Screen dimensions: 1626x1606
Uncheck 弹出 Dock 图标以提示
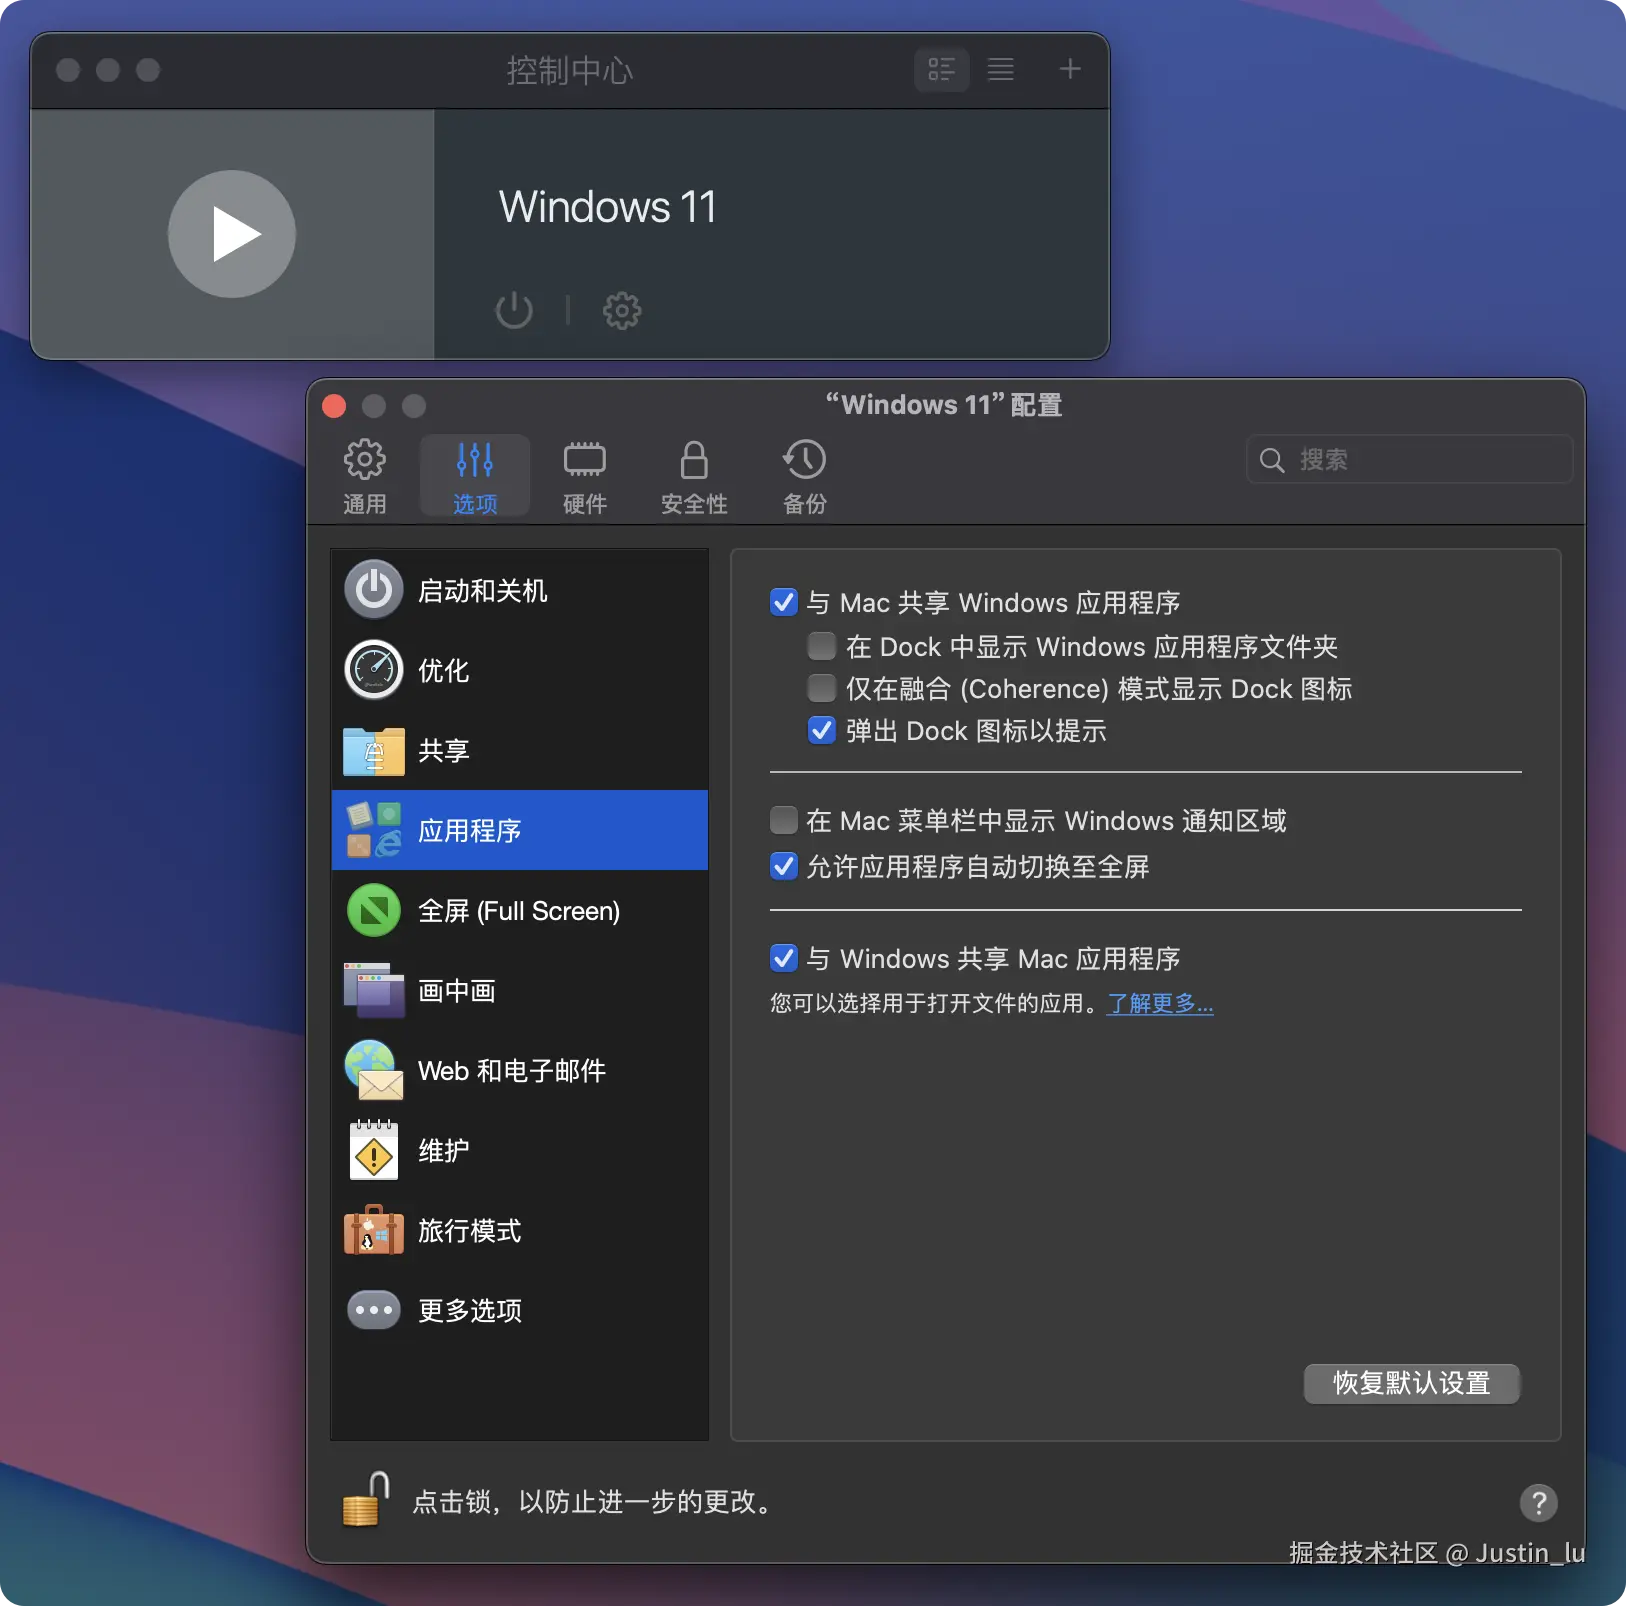click(822, 730)
